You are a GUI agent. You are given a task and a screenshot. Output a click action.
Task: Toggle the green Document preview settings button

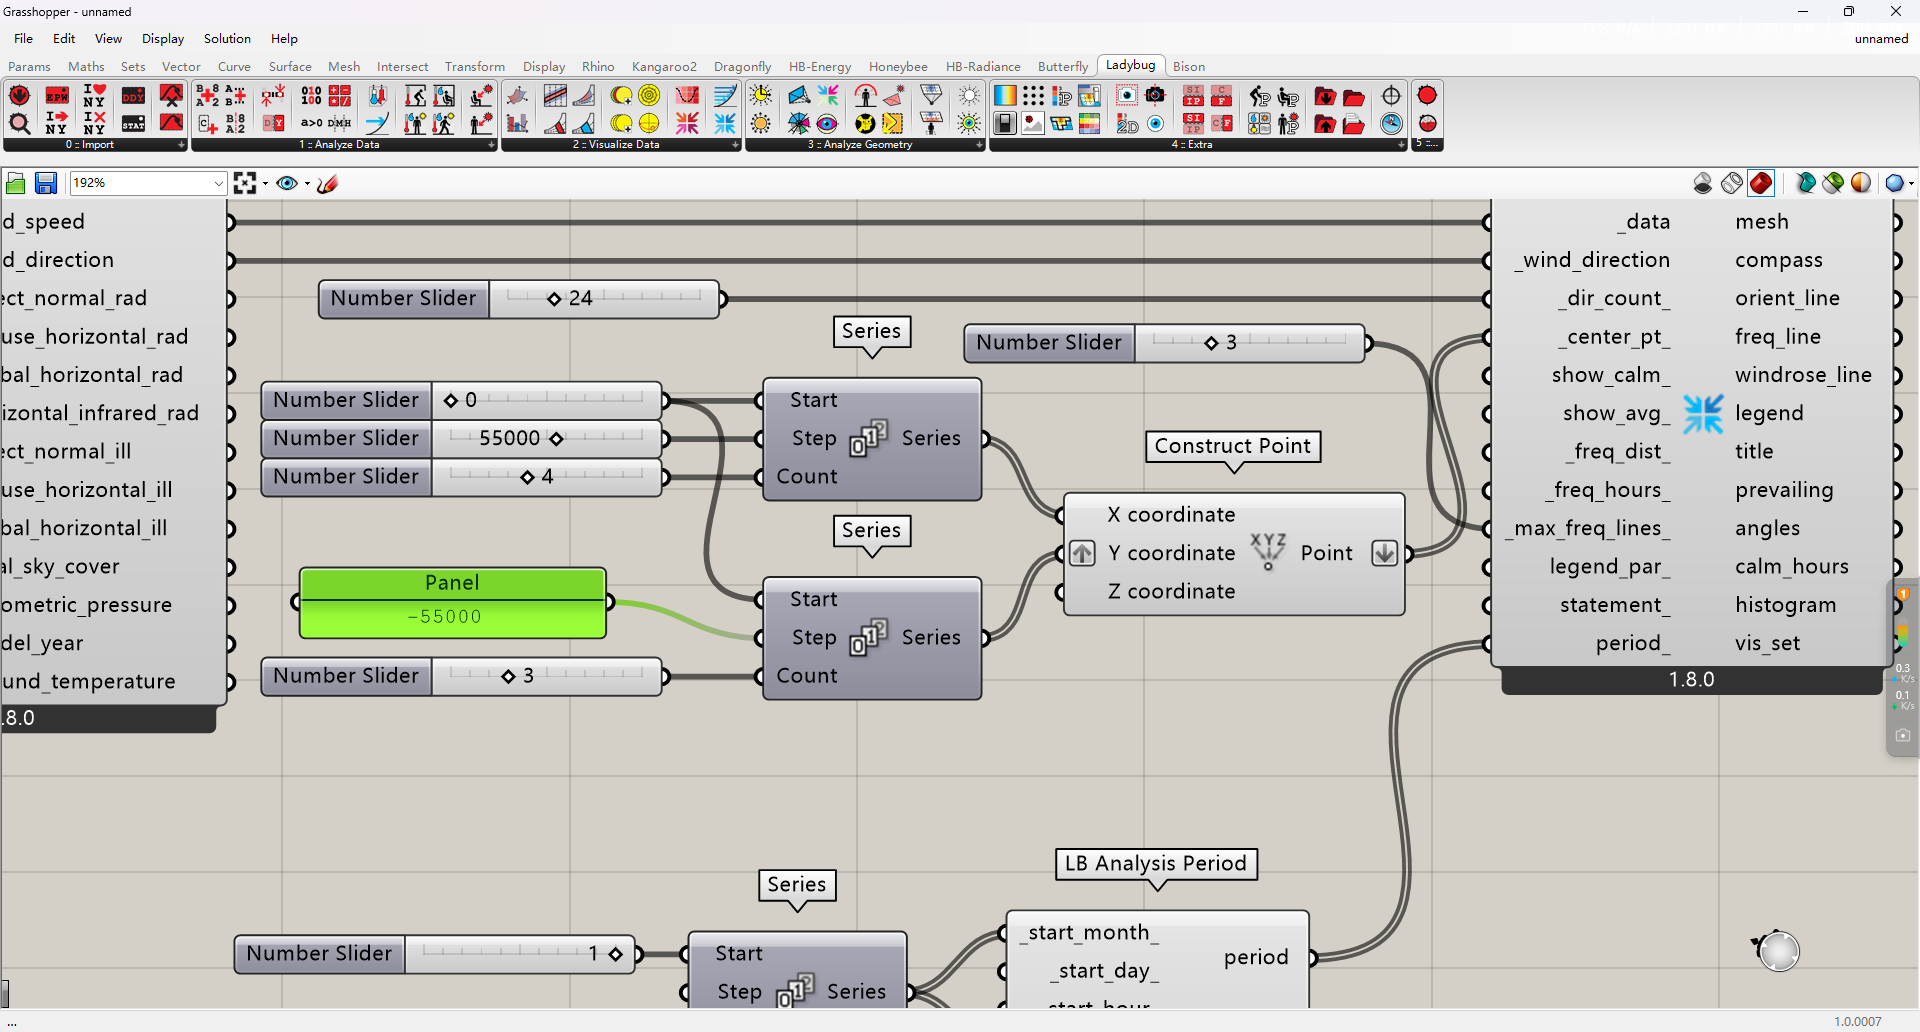pyautogui.click(x=1833, y=183)
